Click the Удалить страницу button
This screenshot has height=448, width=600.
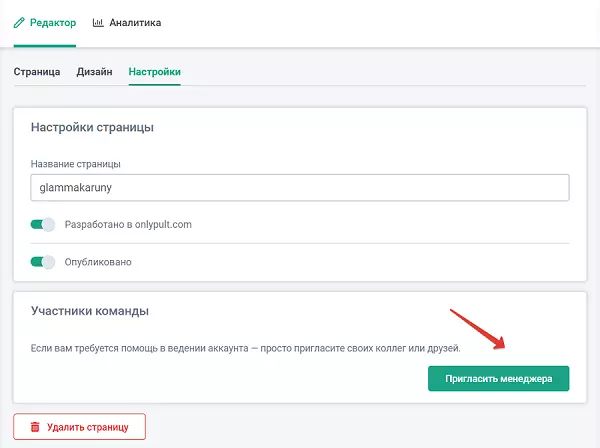(79, 427)
